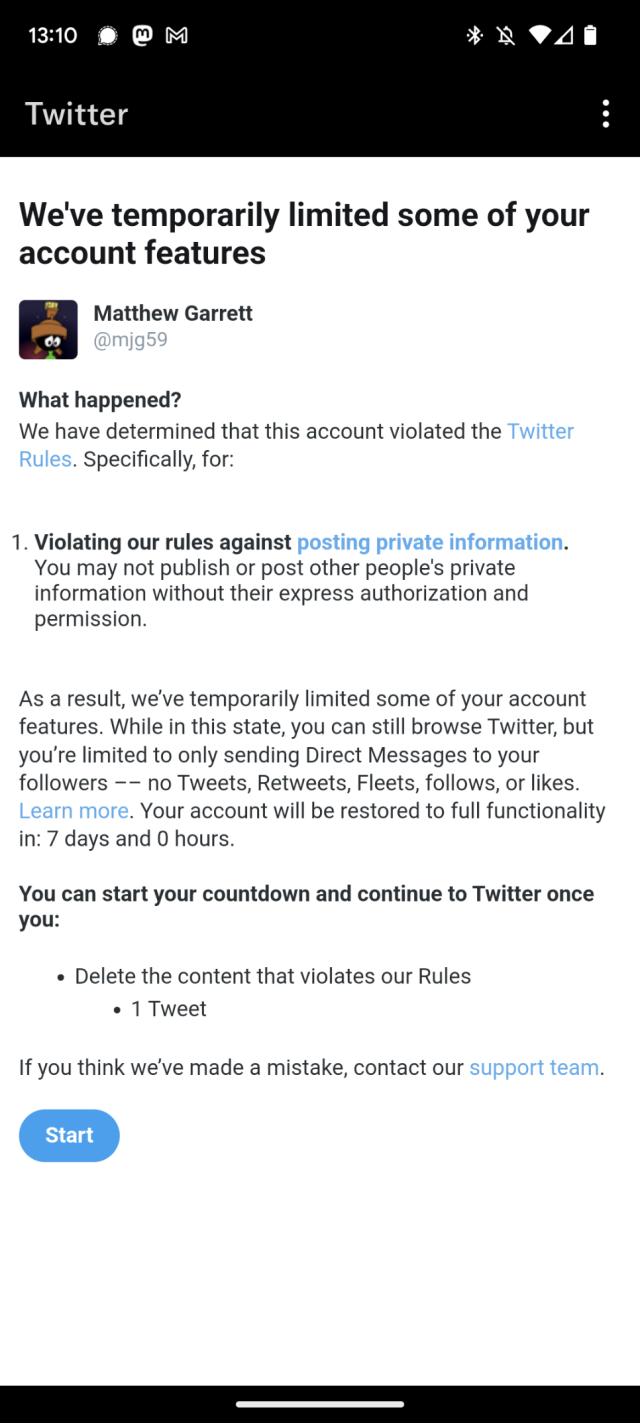Tap the 1 Tweet deletion requirement
This screenshot has width=640, height=1423.
[x=168, y=1009]
